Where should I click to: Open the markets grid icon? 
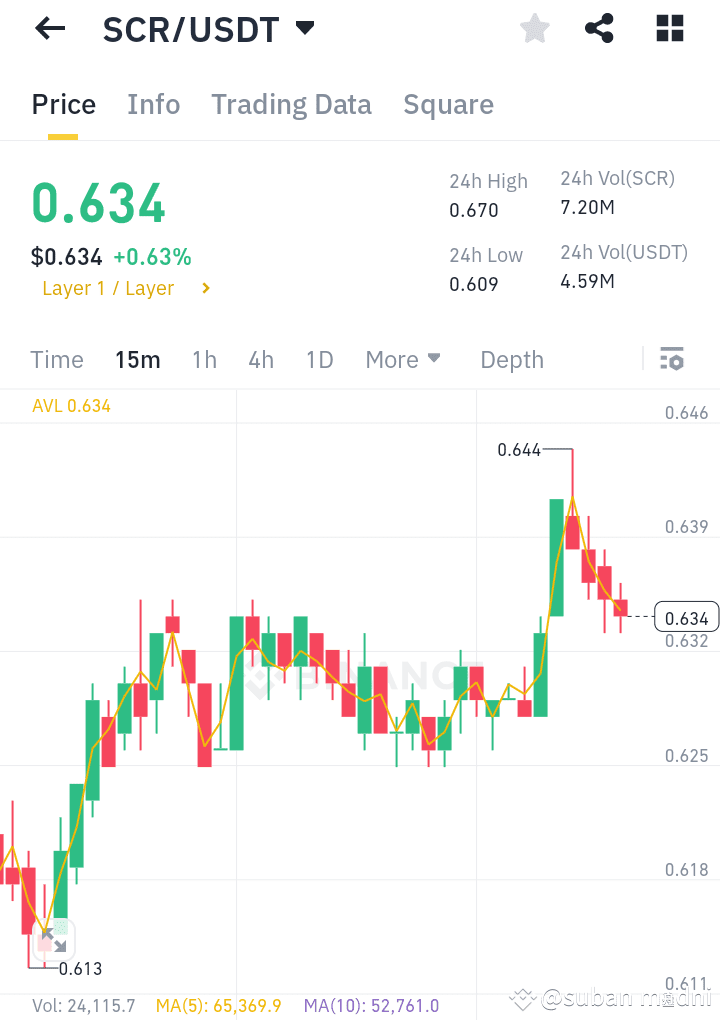[668, 28]
